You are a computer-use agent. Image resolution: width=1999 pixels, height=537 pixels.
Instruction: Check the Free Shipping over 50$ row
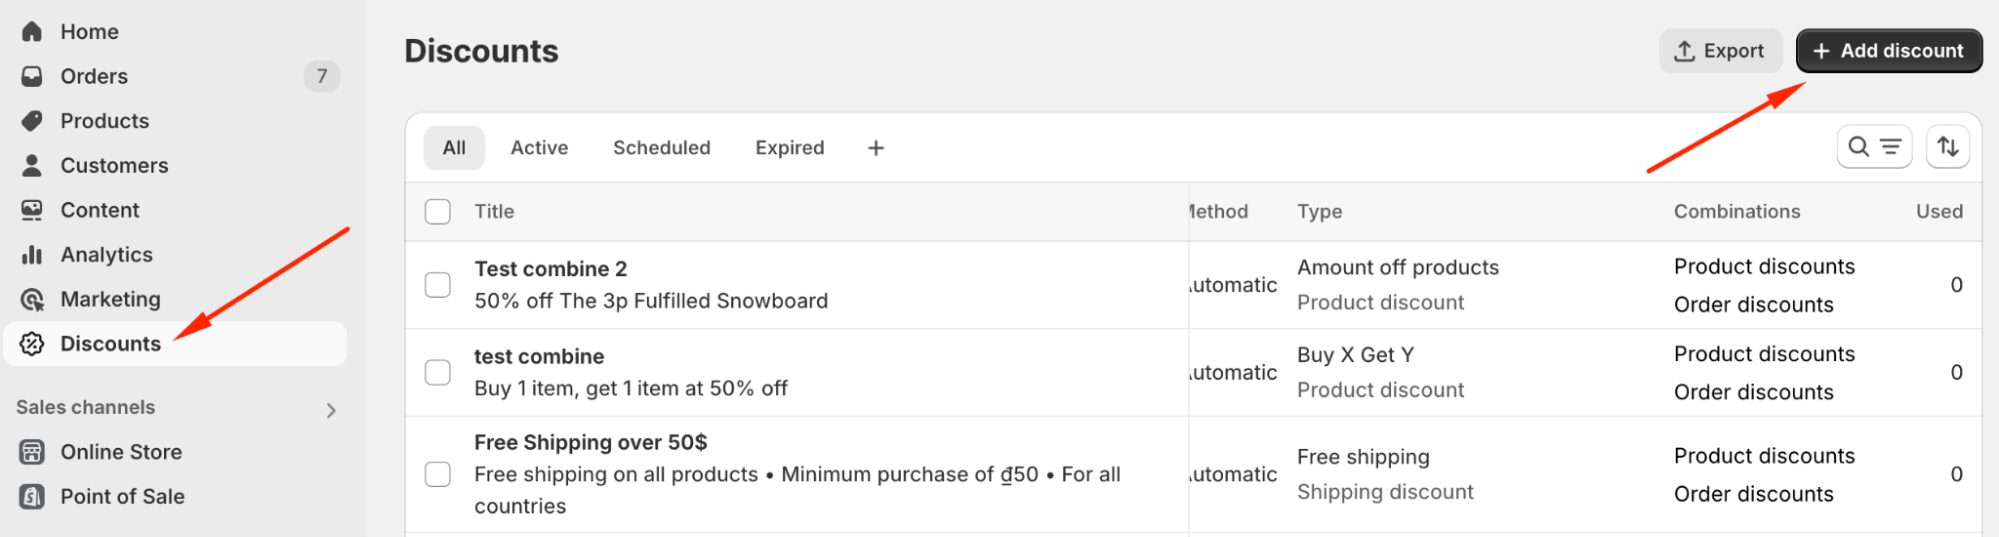click(438, 474)
